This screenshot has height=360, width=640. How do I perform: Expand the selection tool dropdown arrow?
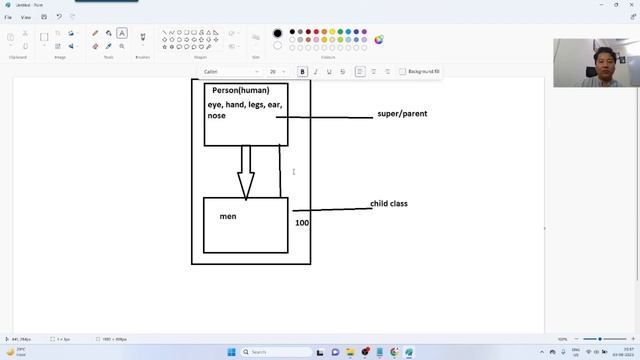click(44, 45)
